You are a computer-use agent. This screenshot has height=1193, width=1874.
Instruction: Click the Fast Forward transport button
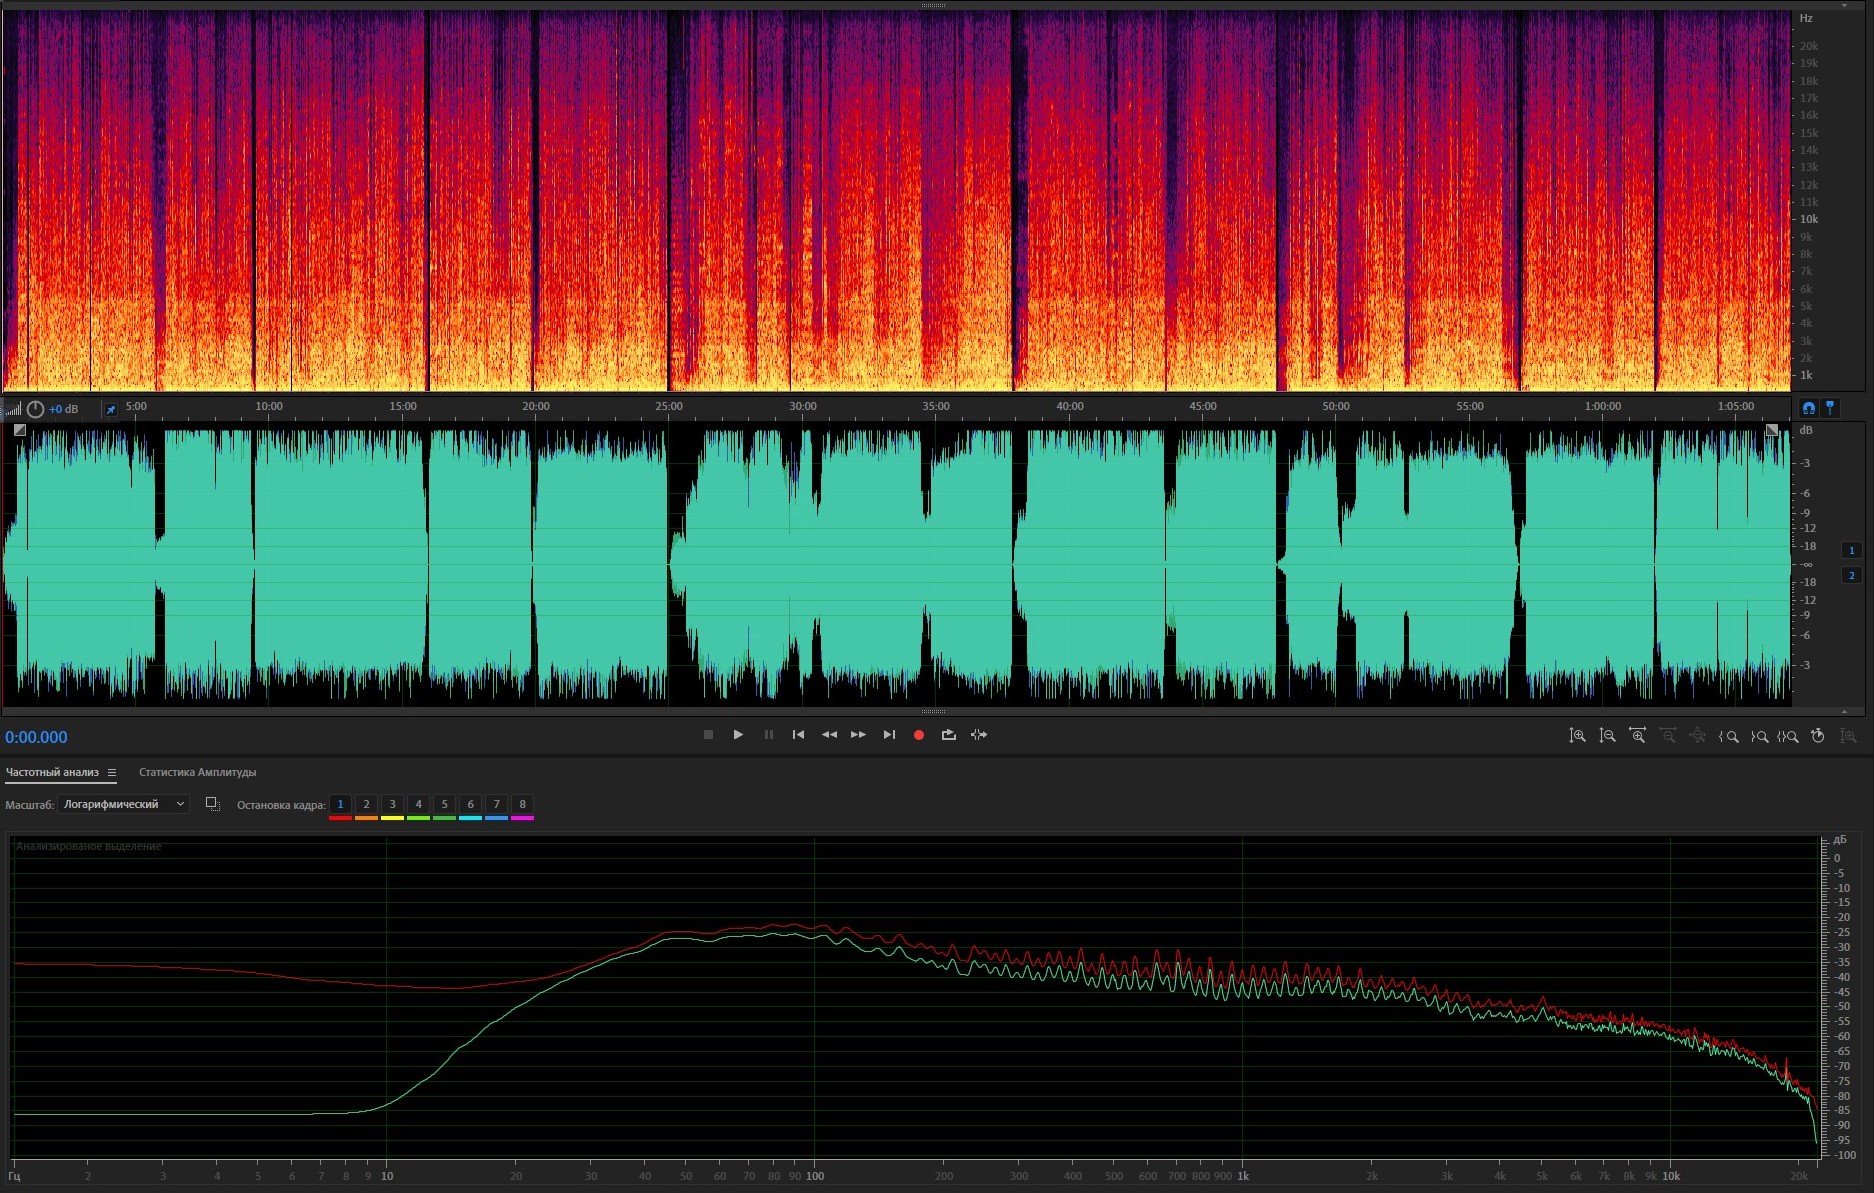pos(858,735)
